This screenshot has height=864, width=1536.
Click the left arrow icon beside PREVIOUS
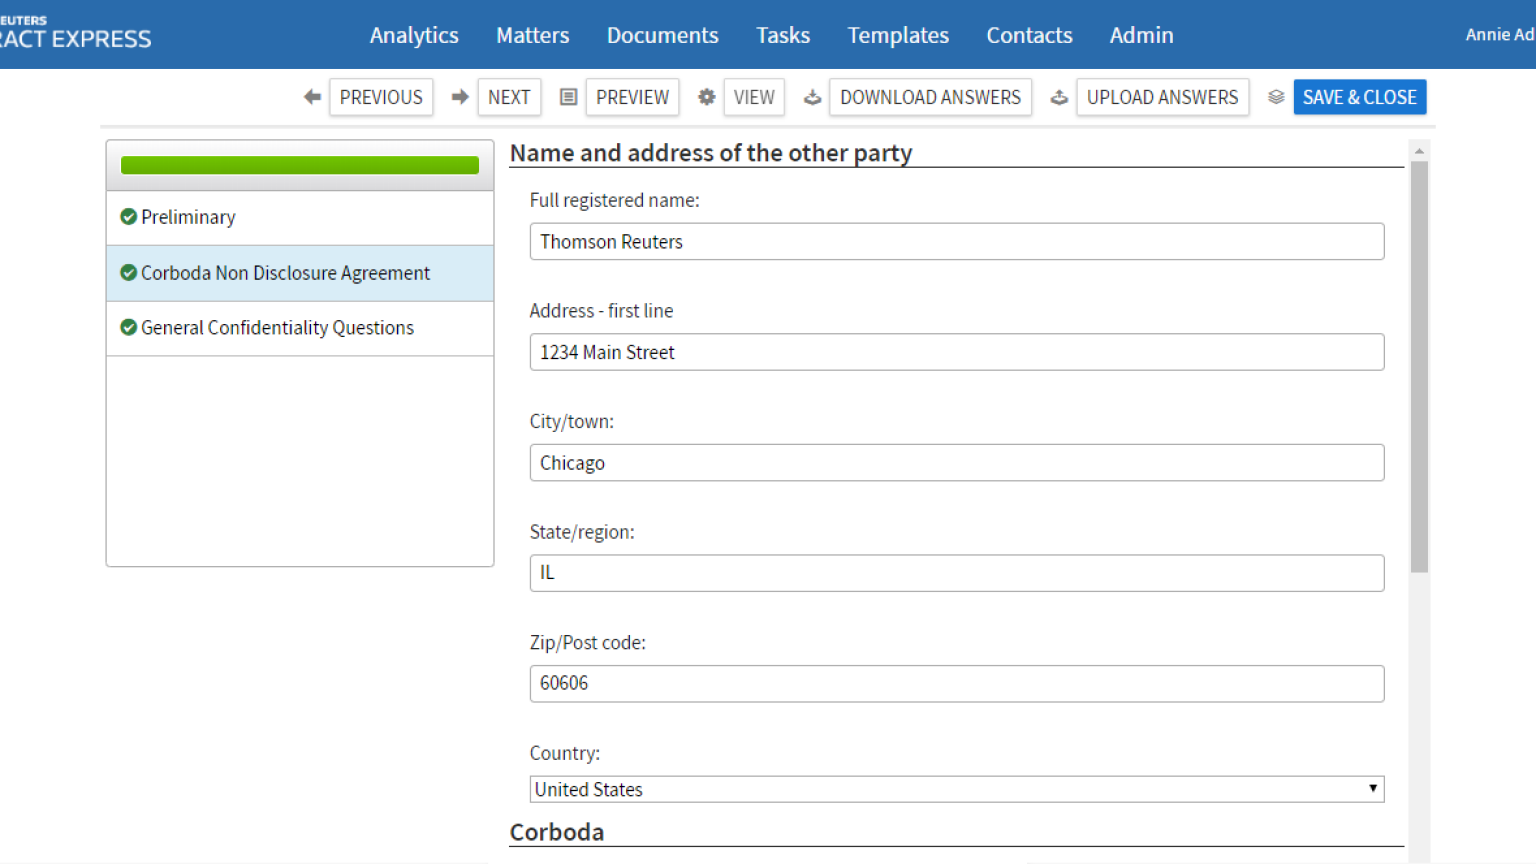click(313, 97)
